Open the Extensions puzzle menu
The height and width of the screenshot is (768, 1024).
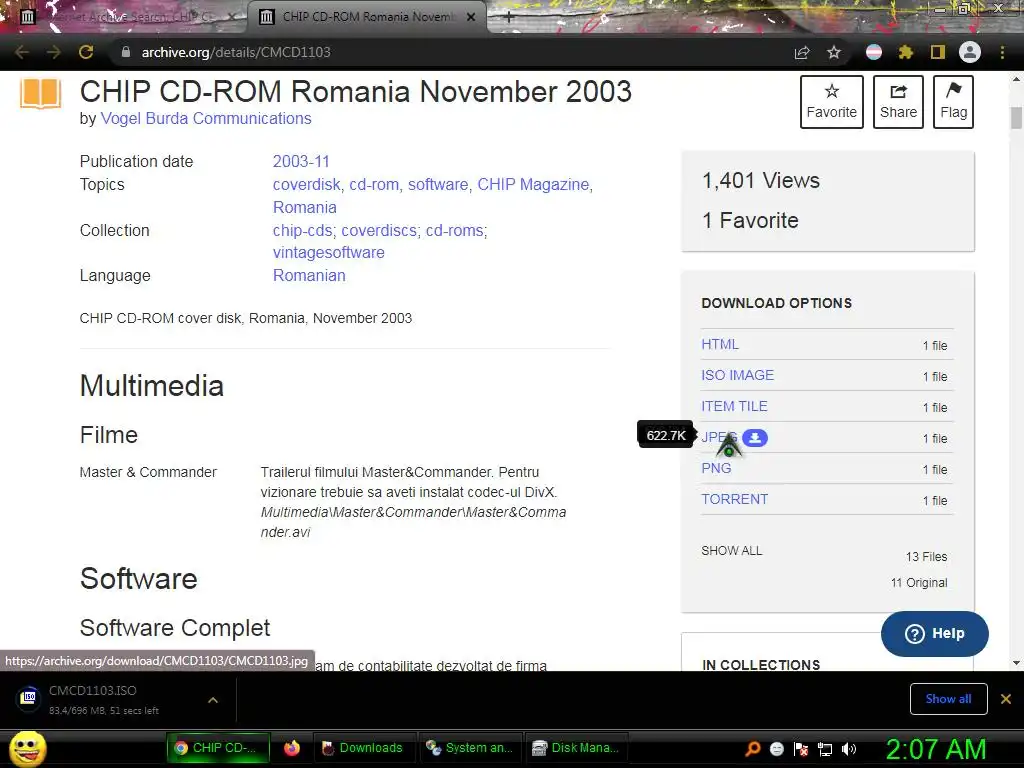[906, 52]
